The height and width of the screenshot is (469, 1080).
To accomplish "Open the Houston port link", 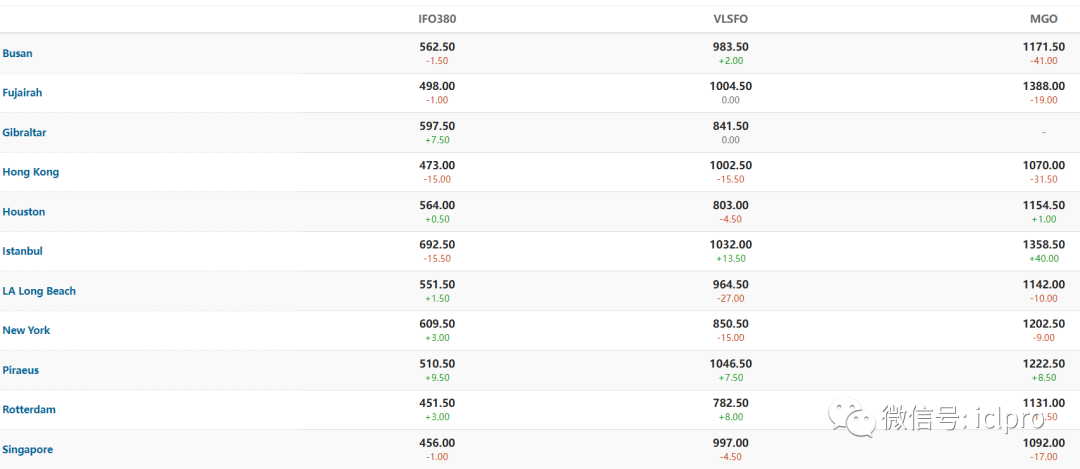I will 24,212.
